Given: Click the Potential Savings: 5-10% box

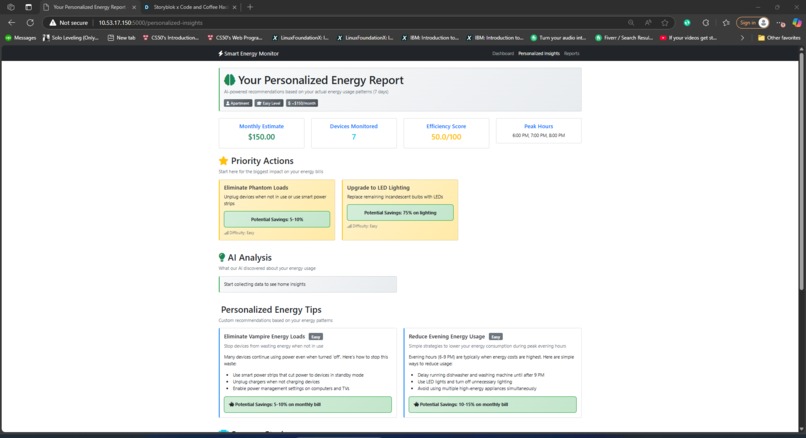Looking at the screenshot, I should pyautogui.click(x=277, y=219).
